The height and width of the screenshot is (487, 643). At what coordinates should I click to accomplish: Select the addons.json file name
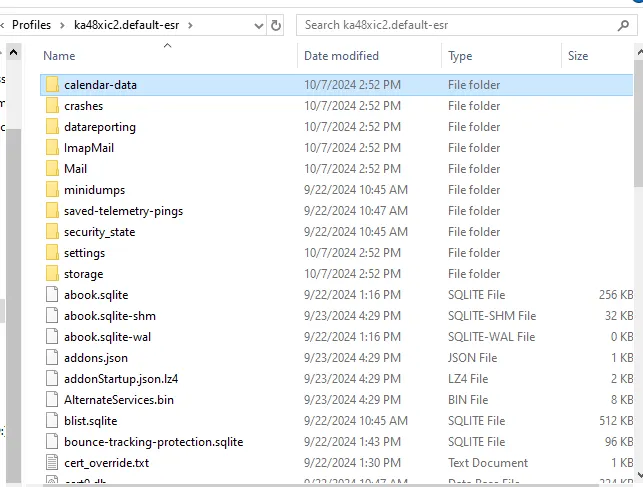96,358
